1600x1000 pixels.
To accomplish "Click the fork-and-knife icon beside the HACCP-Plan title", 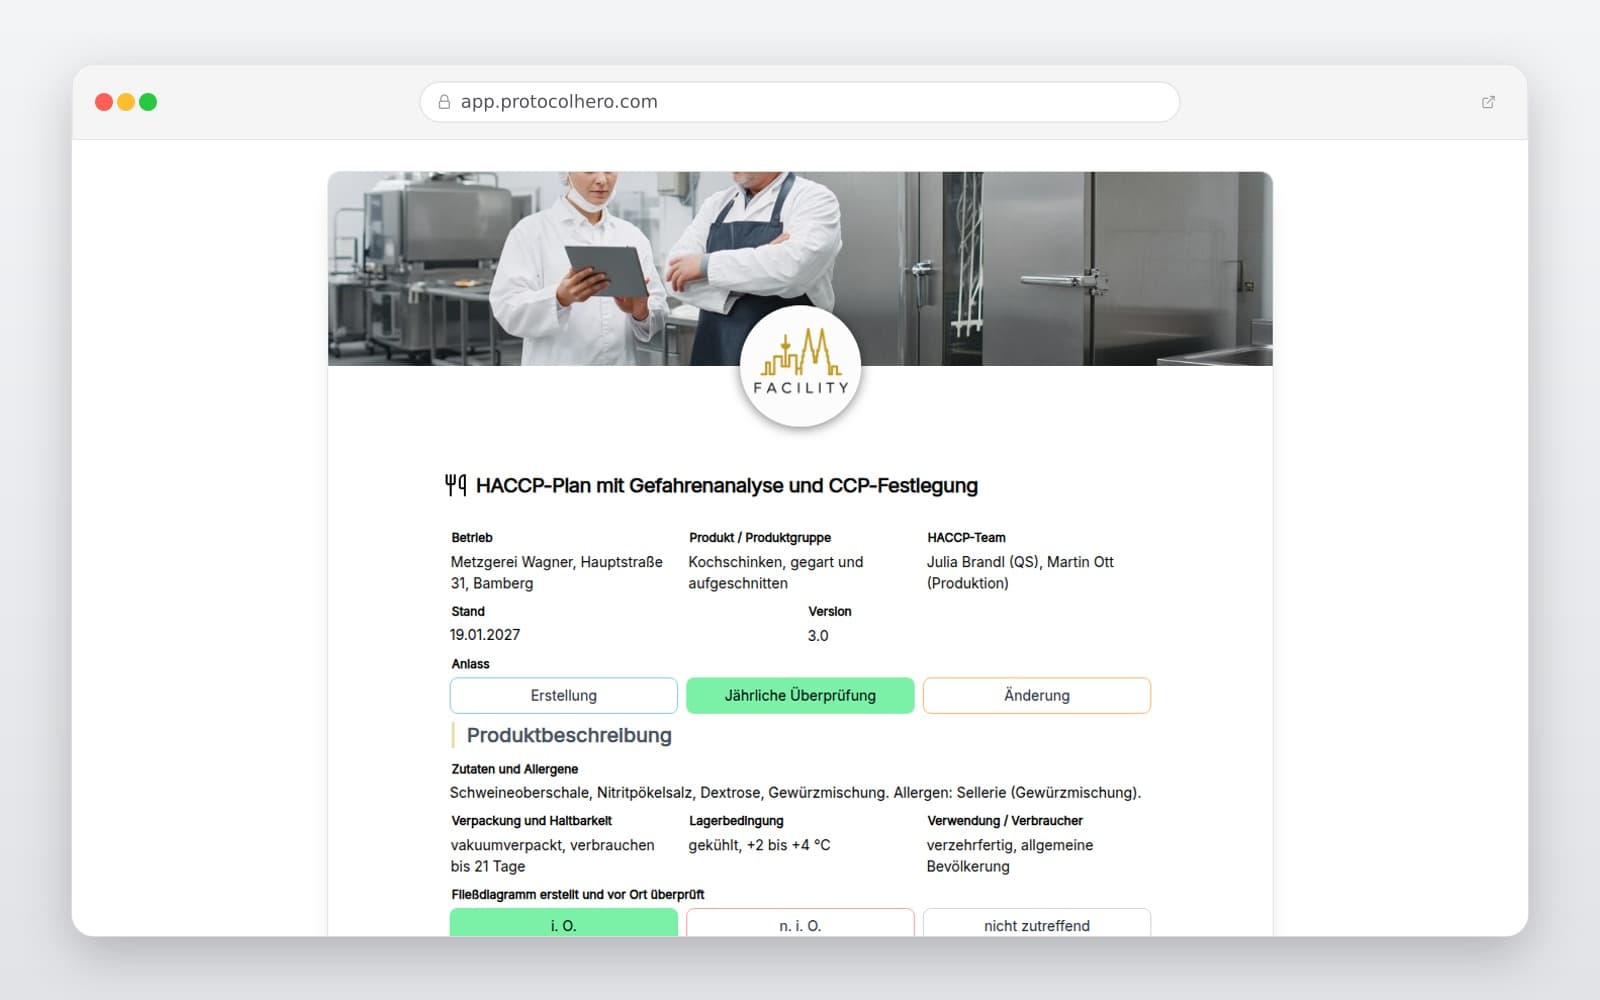I will 456,485.
